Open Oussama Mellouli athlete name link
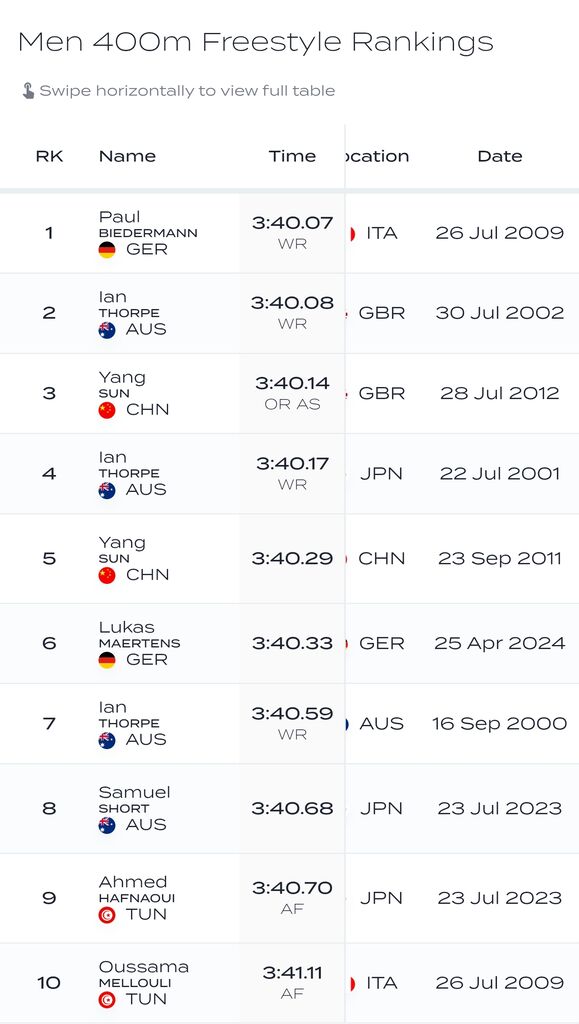The image size is (579, 1024). (x=144, y=974)
